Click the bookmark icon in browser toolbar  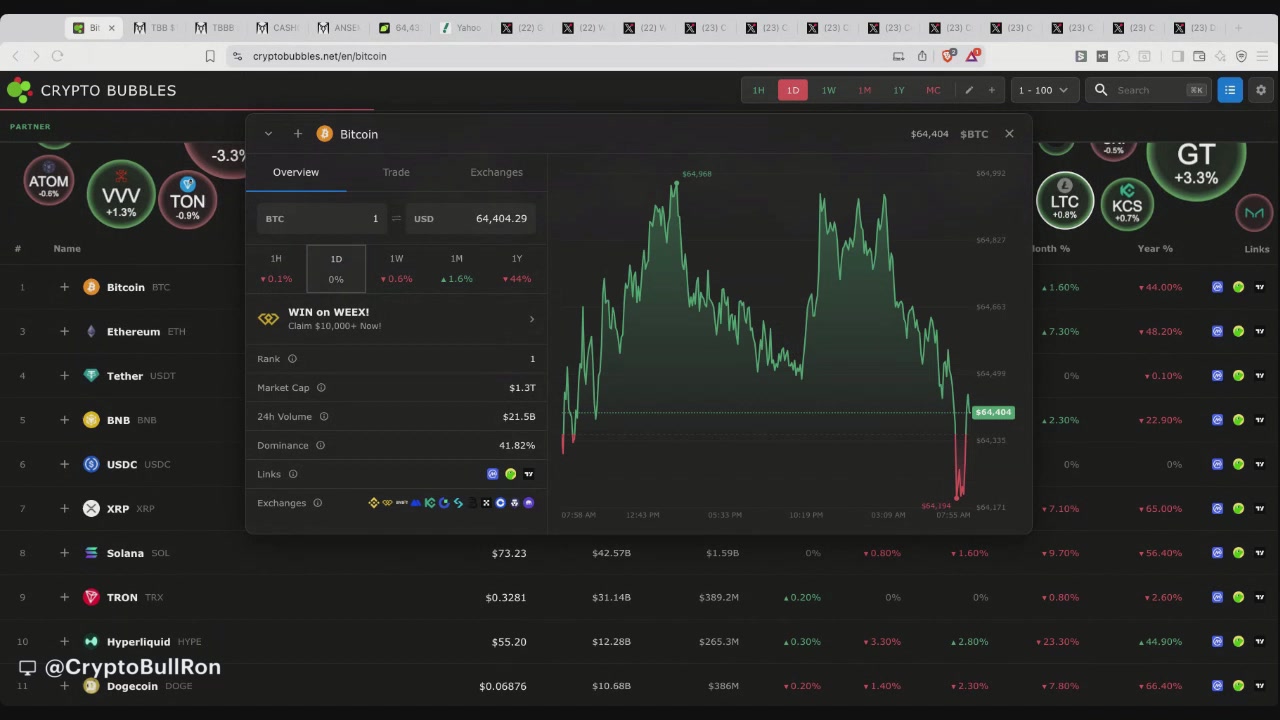(210, 56)
